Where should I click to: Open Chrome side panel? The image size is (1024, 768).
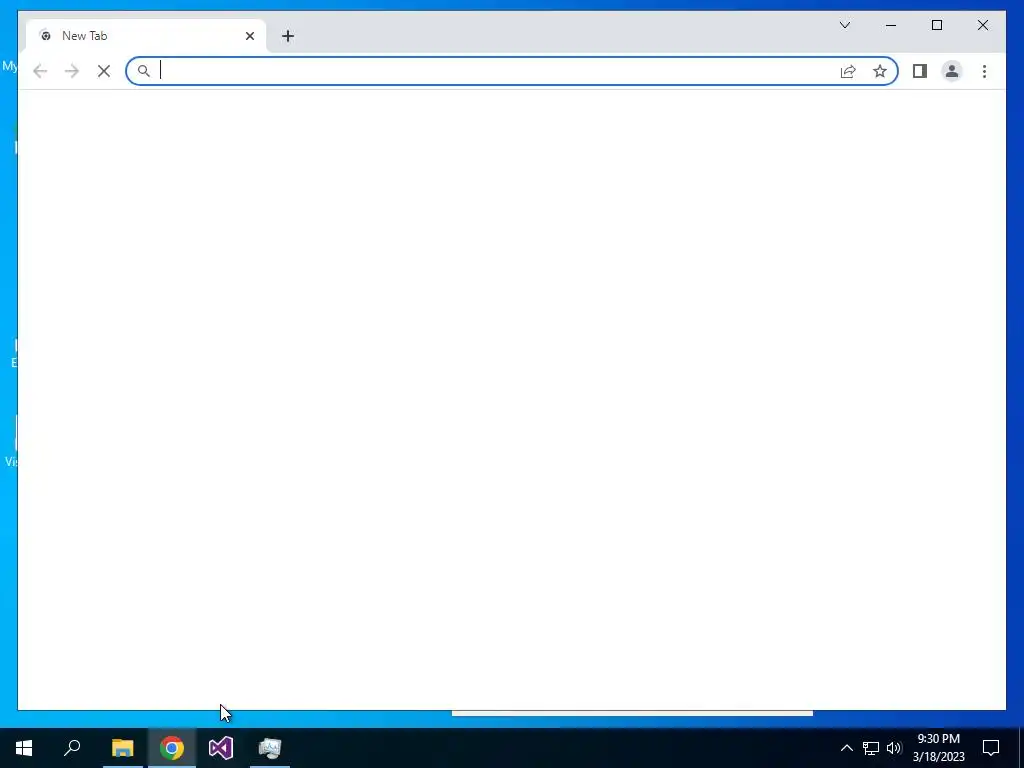[x=920, y=71]
